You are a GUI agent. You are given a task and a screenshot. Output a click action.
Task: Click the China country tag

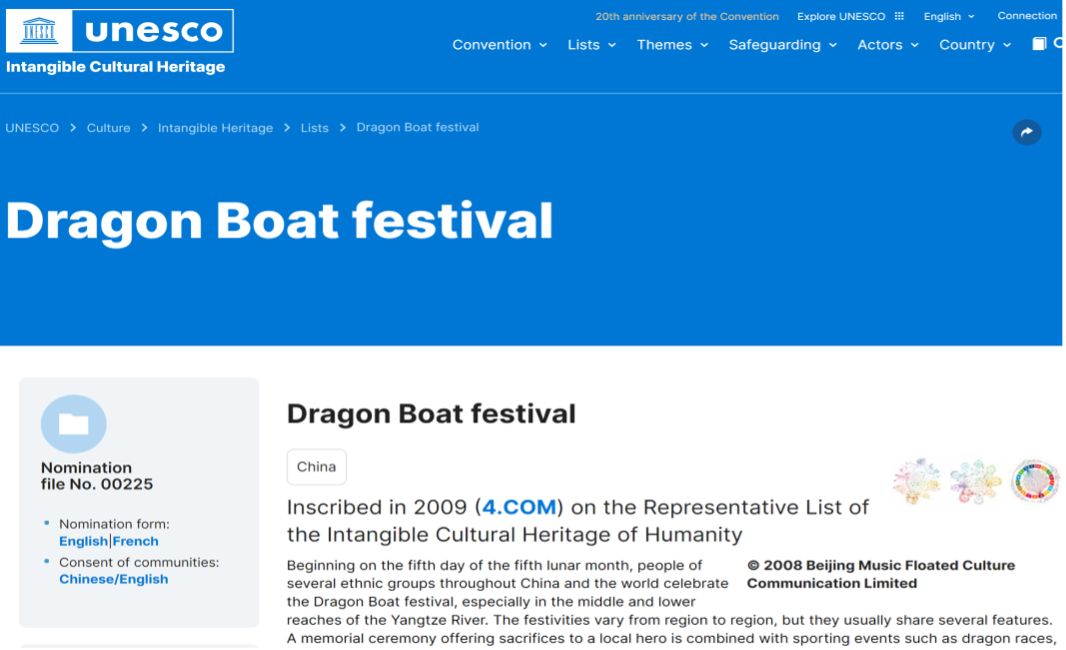click(x=315, y=466)
